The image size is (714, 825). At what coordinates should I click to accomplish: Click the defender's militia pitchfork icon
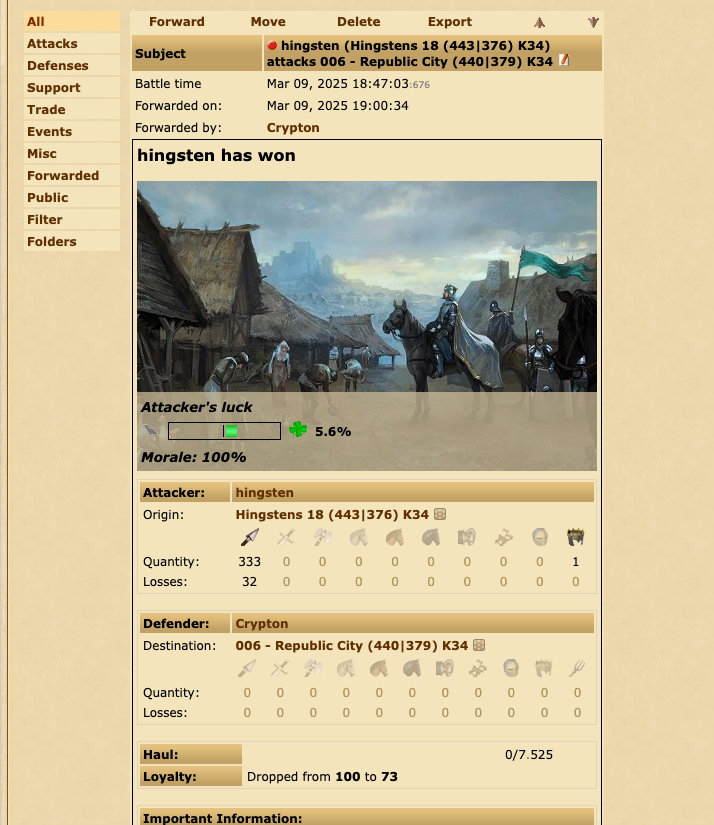577,669
